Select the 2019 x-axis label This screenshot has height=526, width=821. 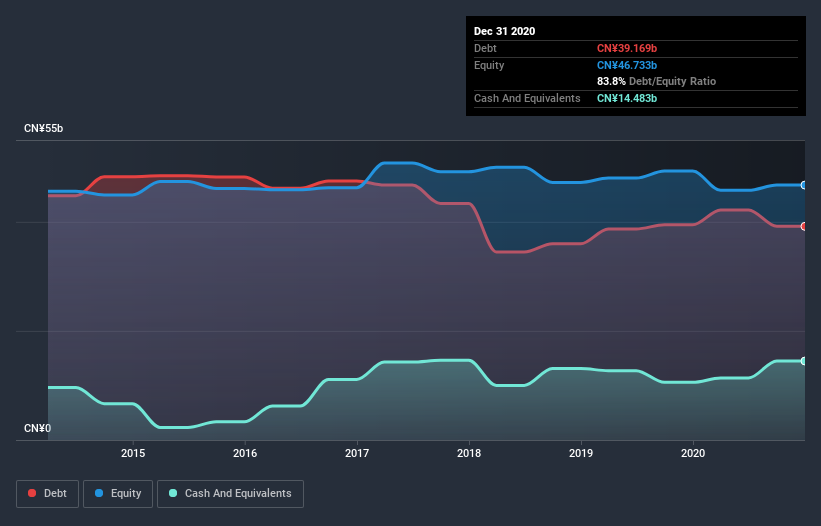tap(581, 453)
